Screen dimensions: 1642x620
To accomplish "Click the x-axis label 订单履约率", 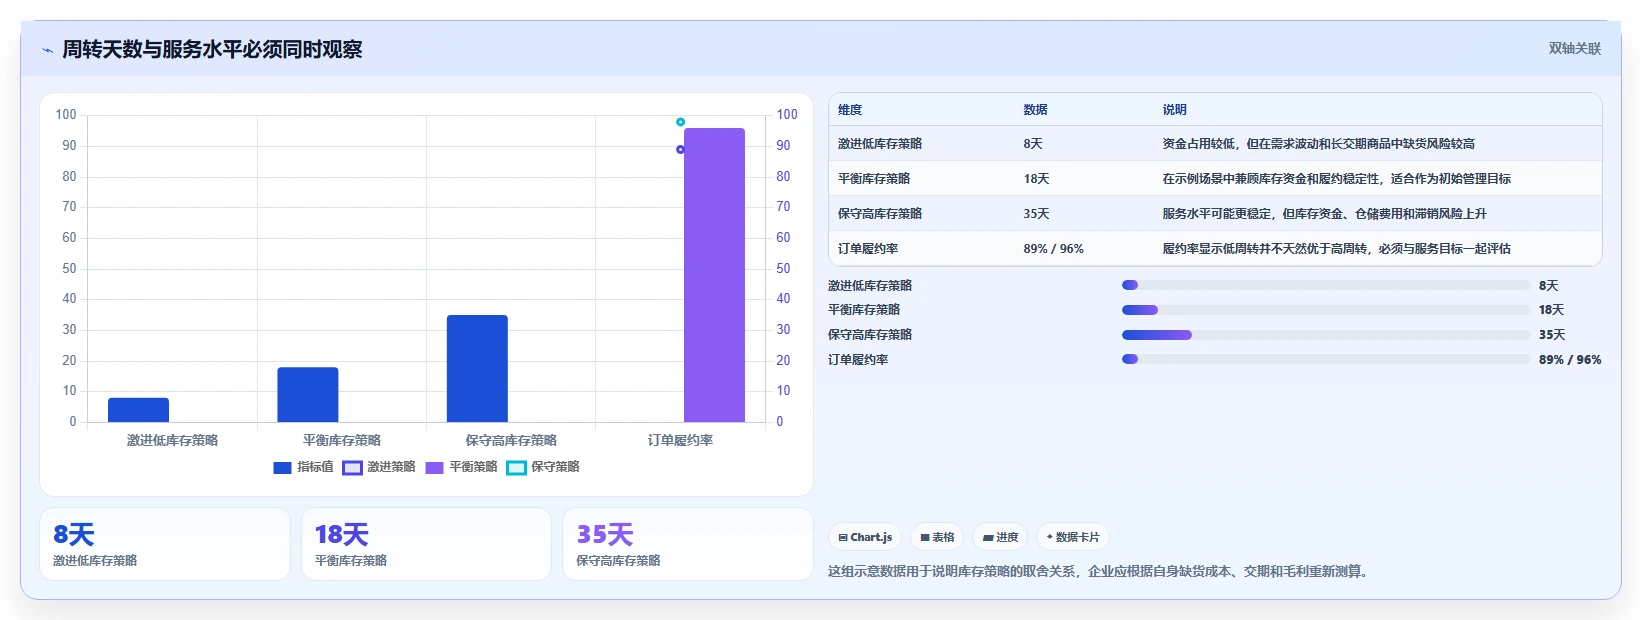I will click(680, 440).
